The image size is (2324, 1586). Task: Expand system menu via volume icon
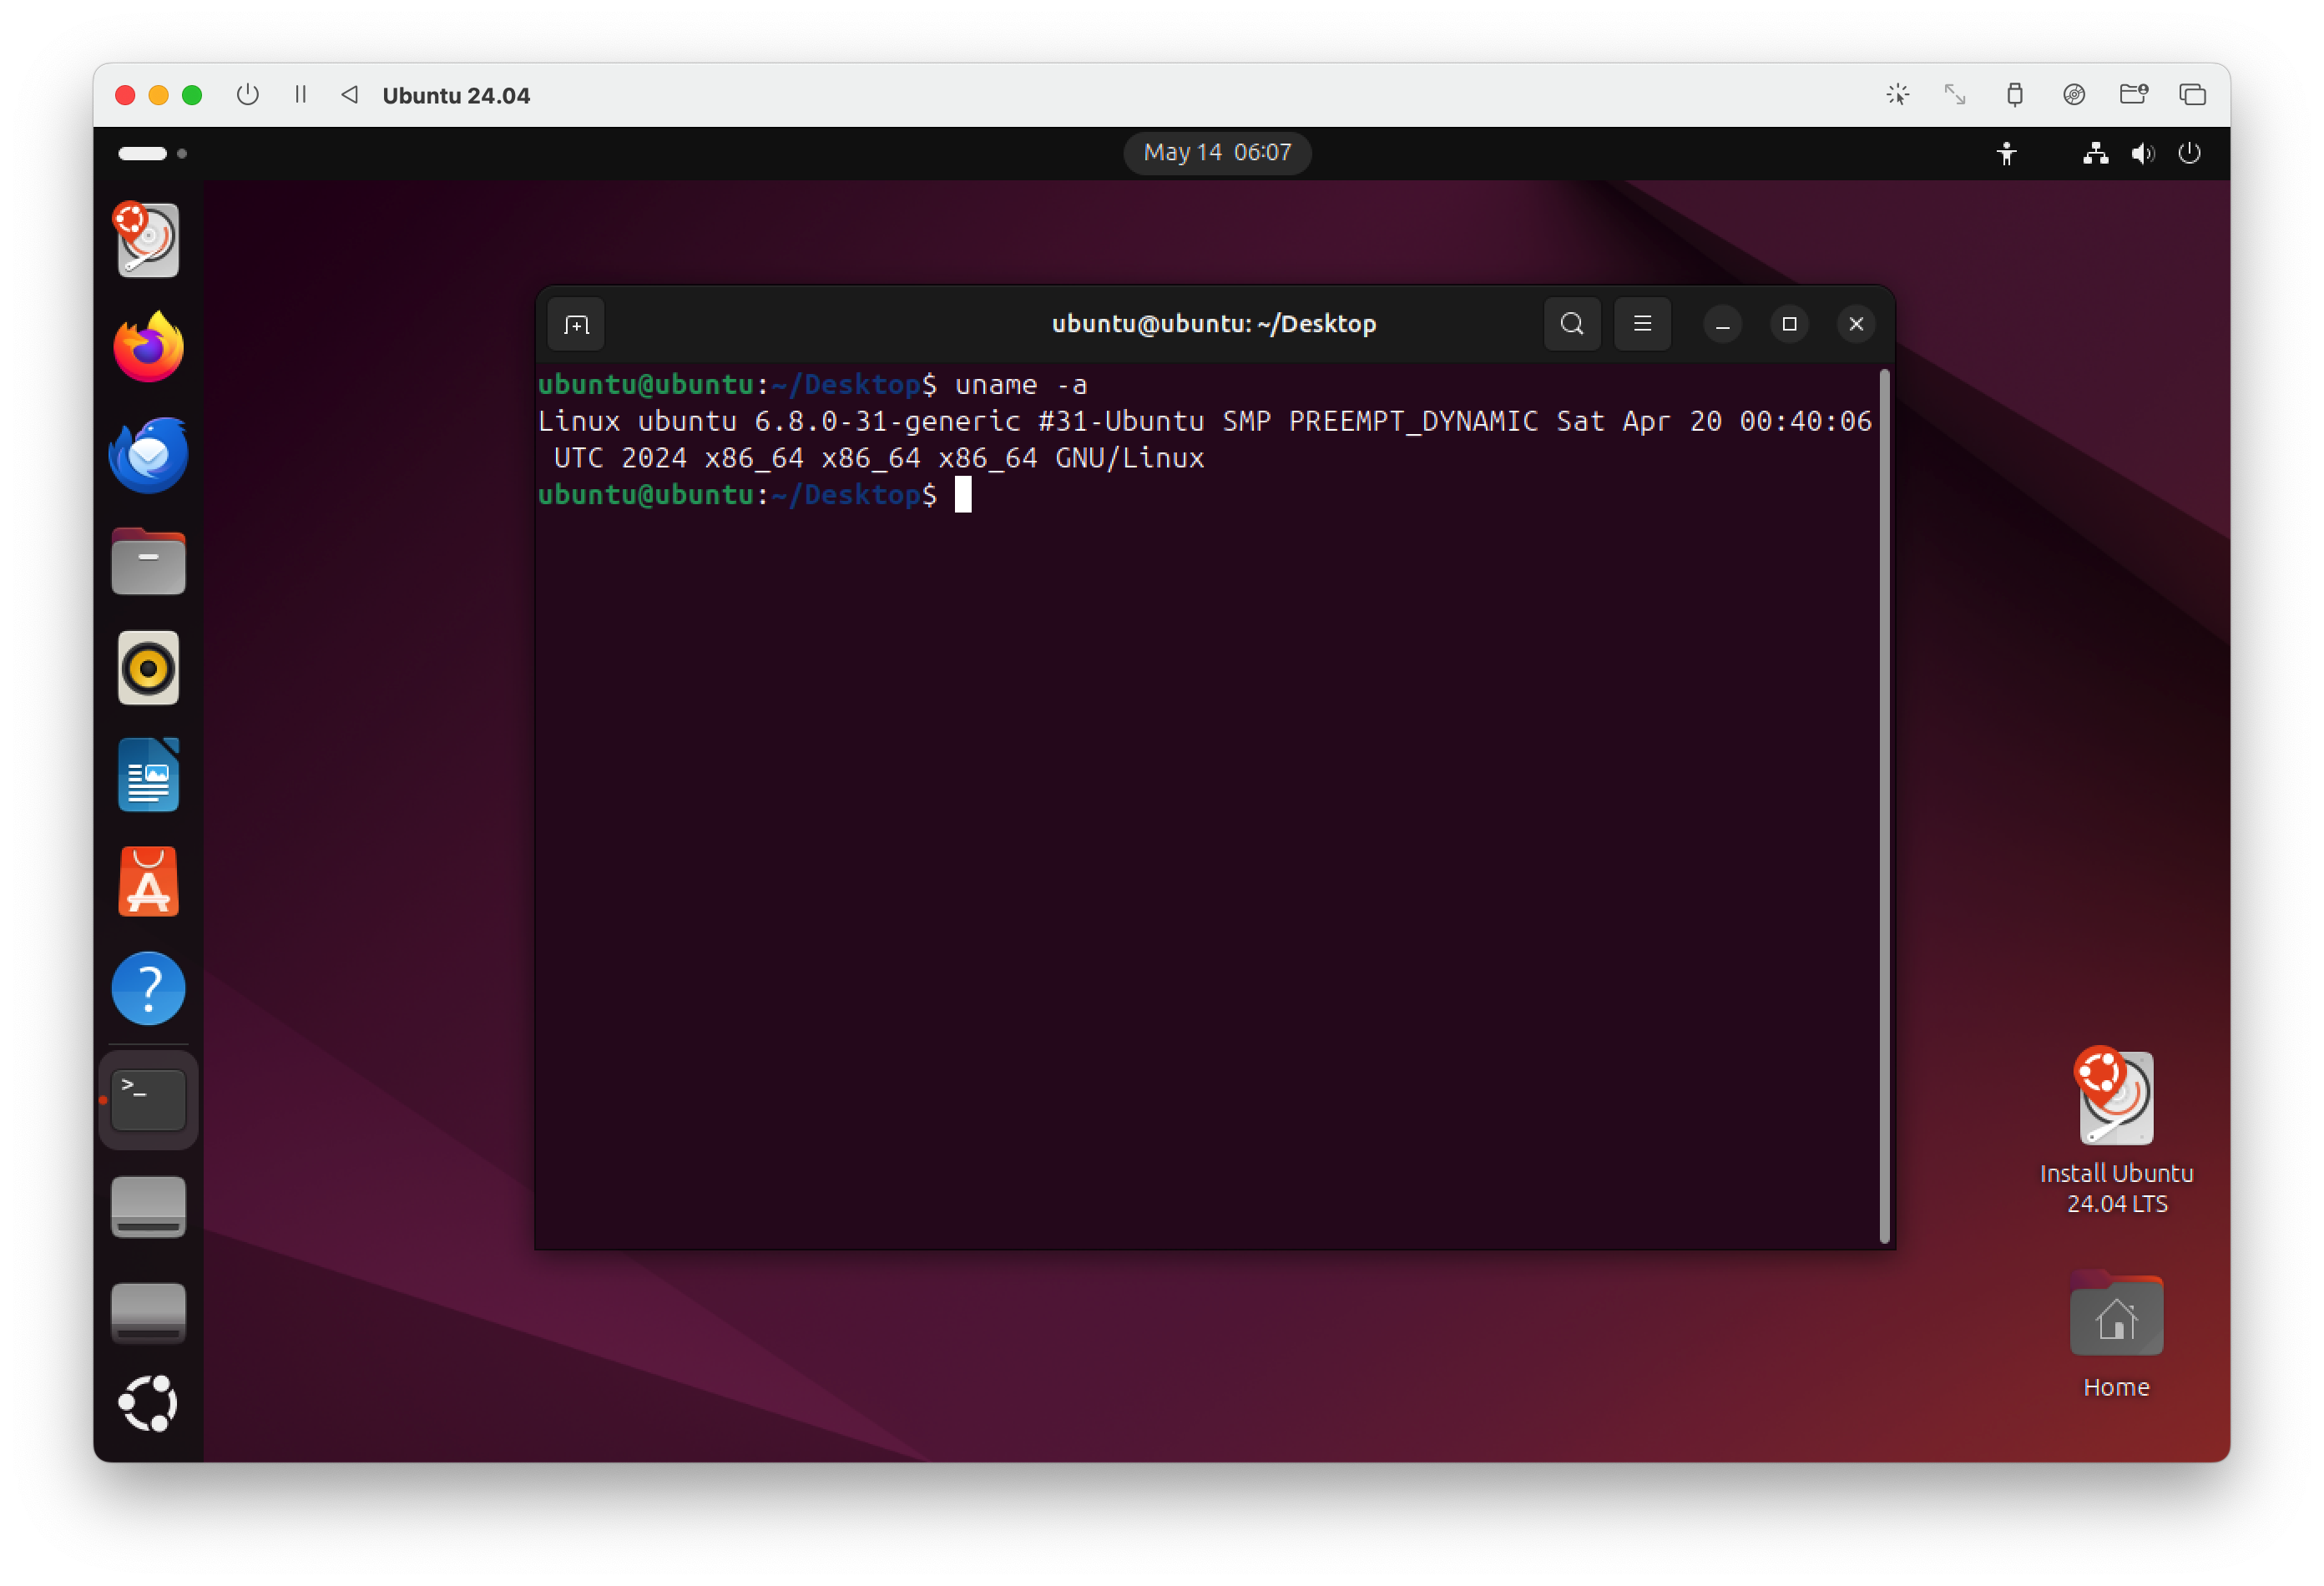2141,153
